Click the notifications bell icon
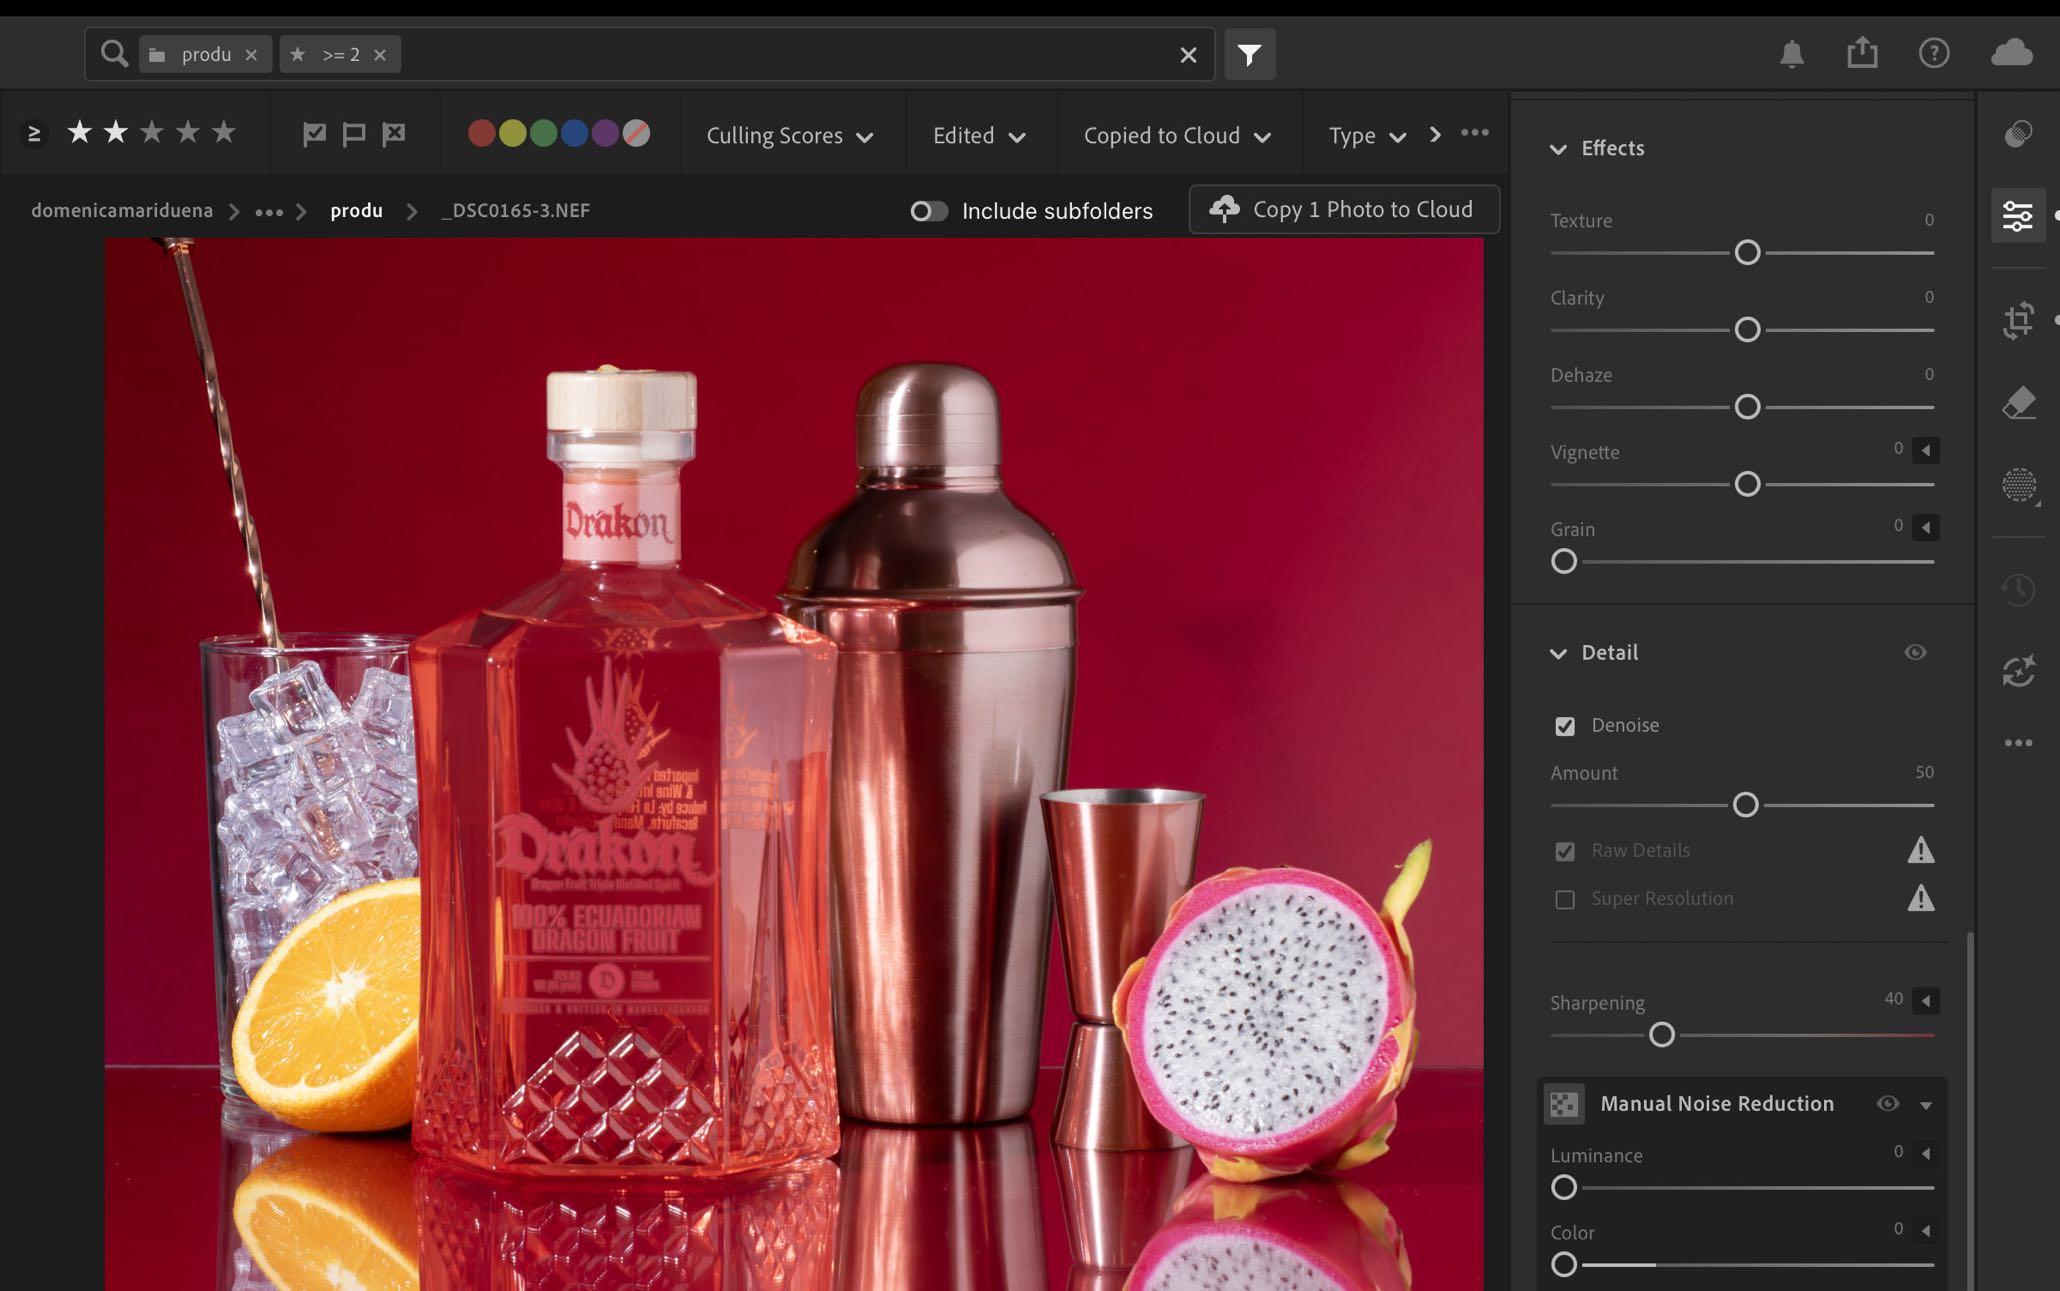This screenshot has height=1291, width=2060. 1791,53
